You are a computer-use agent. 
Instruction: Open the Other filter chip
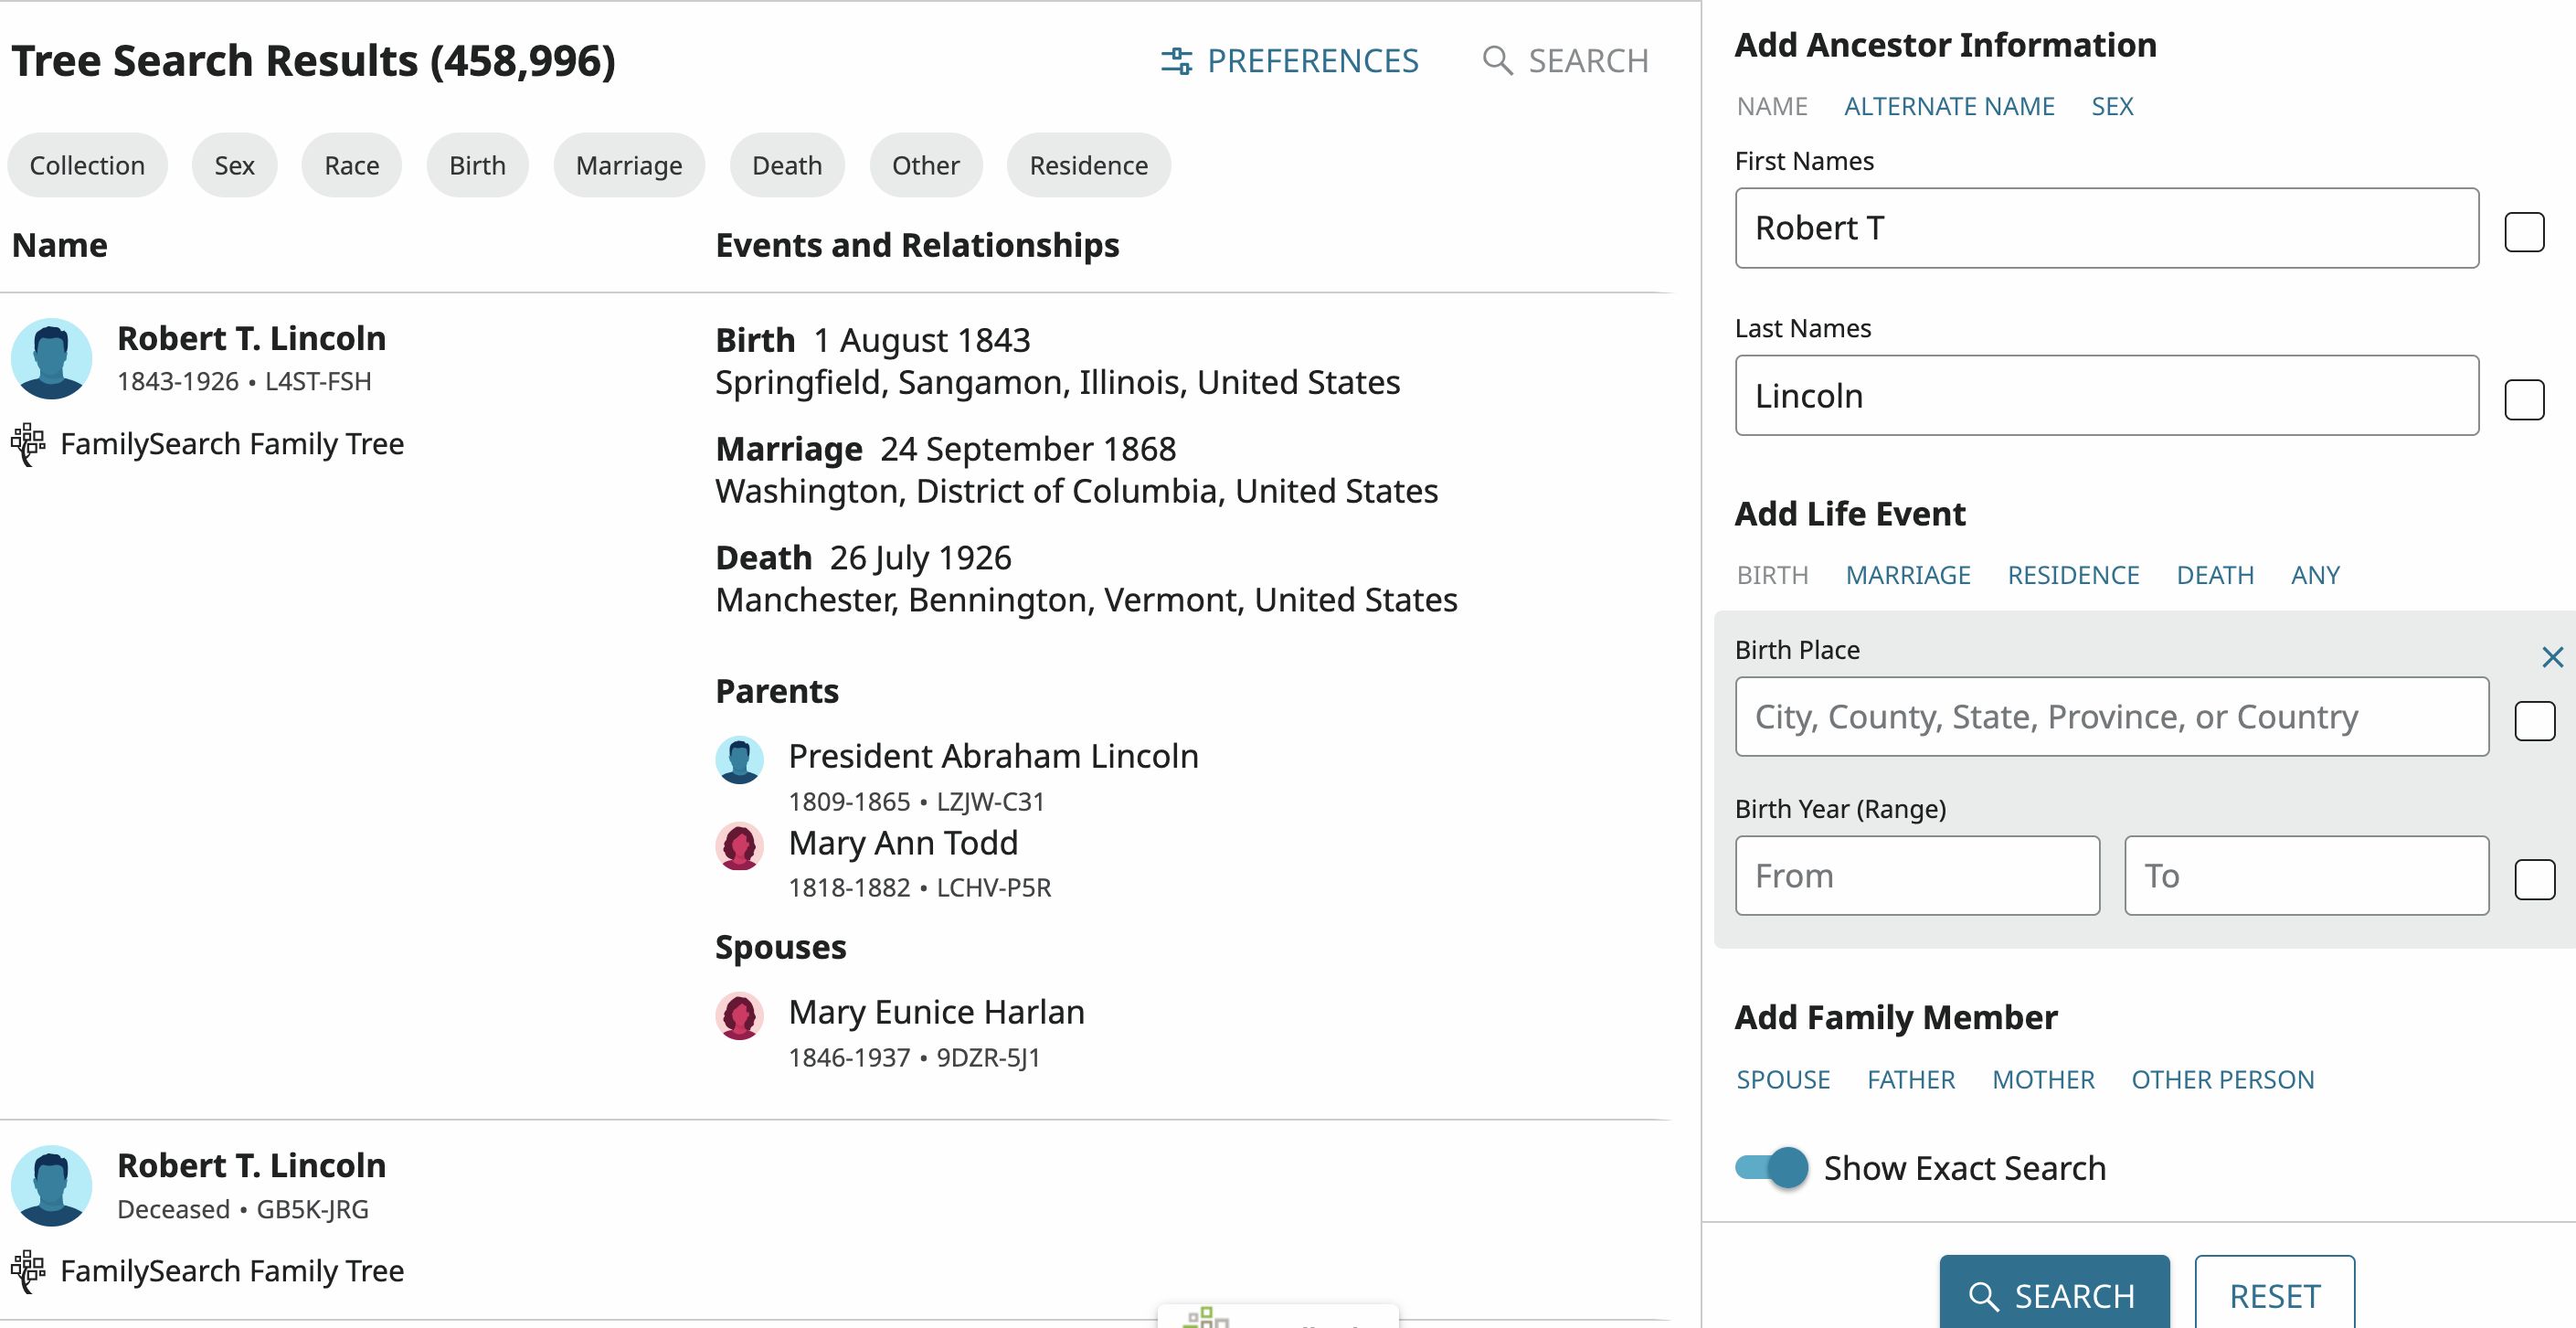pyautogui.click(x=926, y=165)
